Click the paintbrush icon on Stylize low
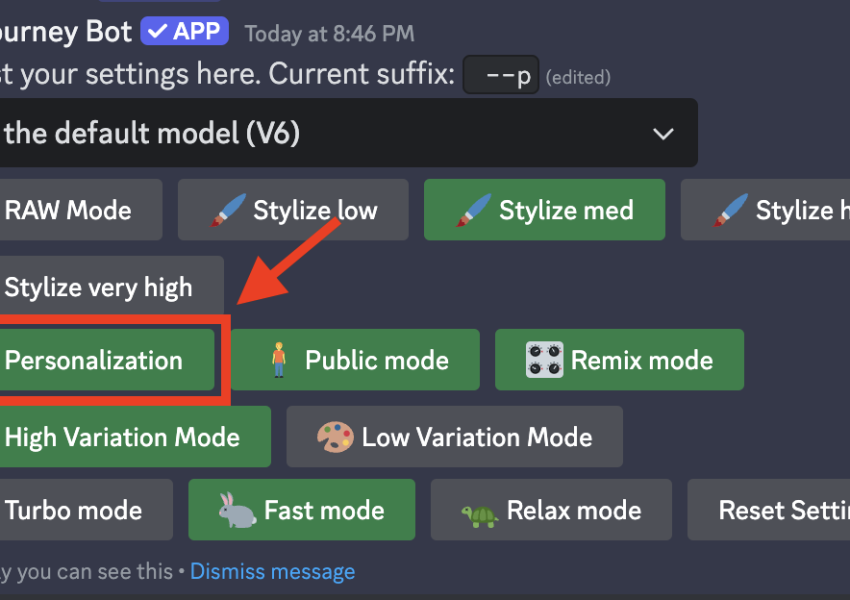This screenshot has width=850, height=600. (227, 210)
